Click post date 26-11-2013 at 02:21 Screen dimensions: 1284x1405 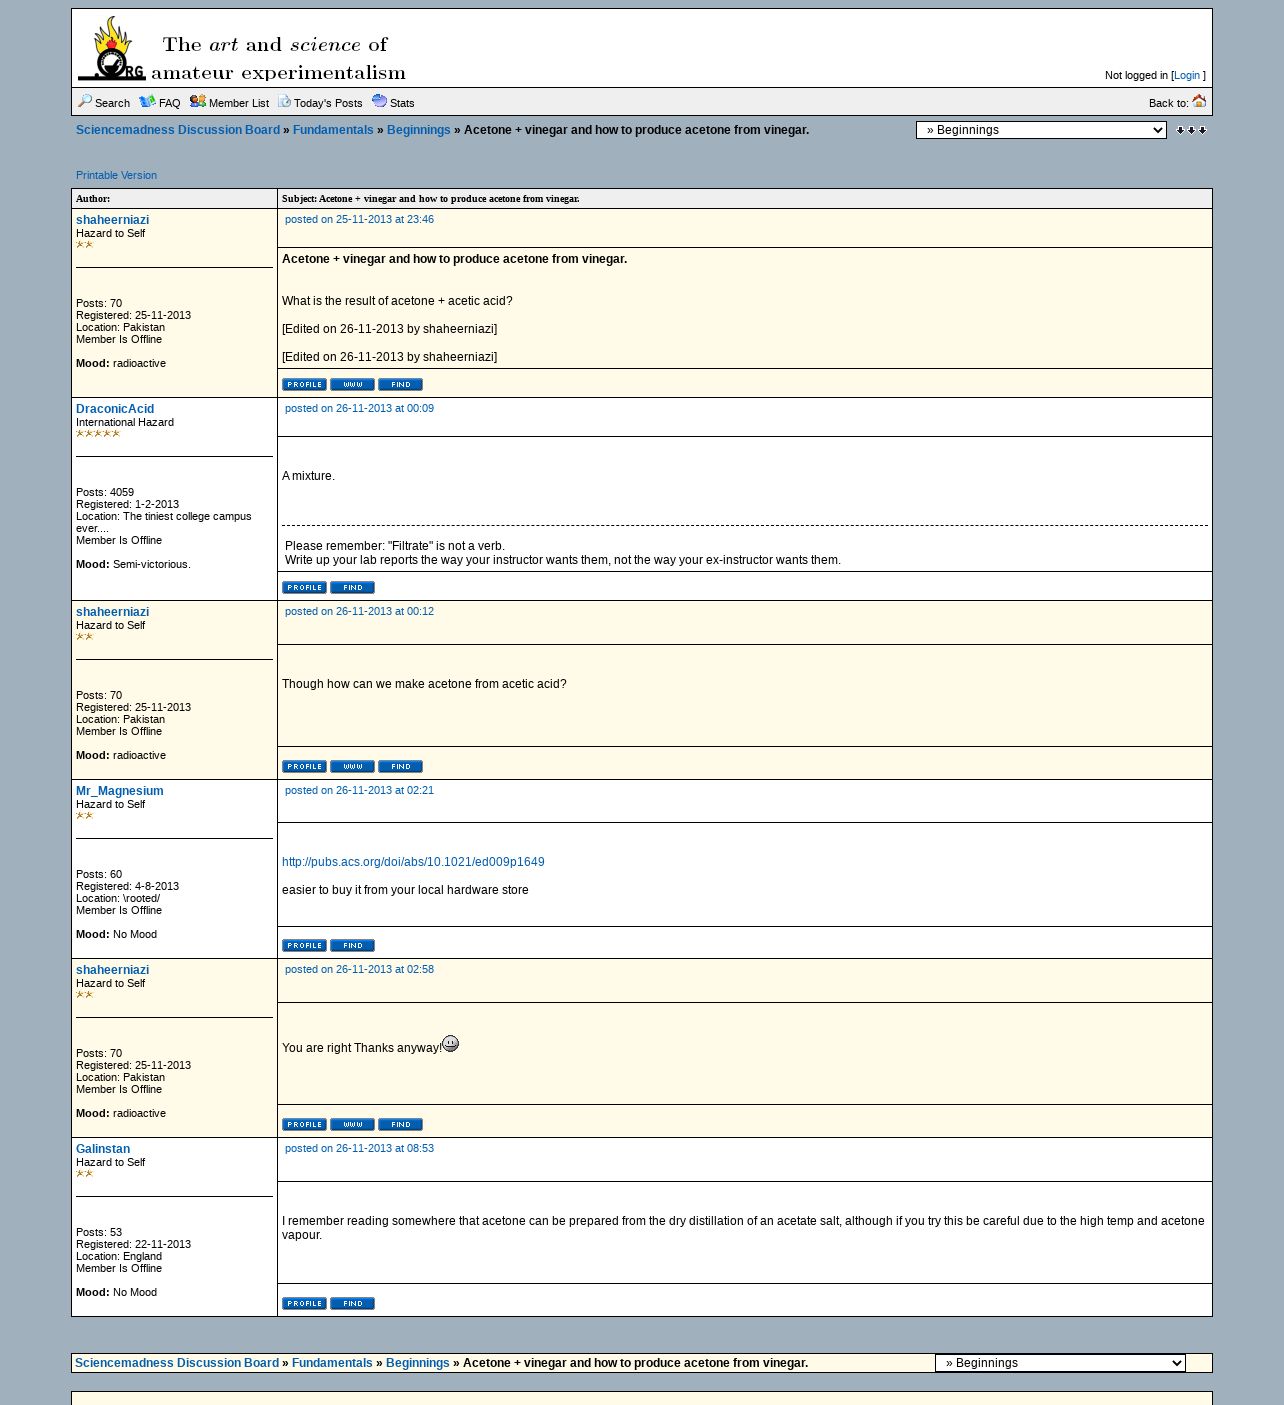[359, 790]
